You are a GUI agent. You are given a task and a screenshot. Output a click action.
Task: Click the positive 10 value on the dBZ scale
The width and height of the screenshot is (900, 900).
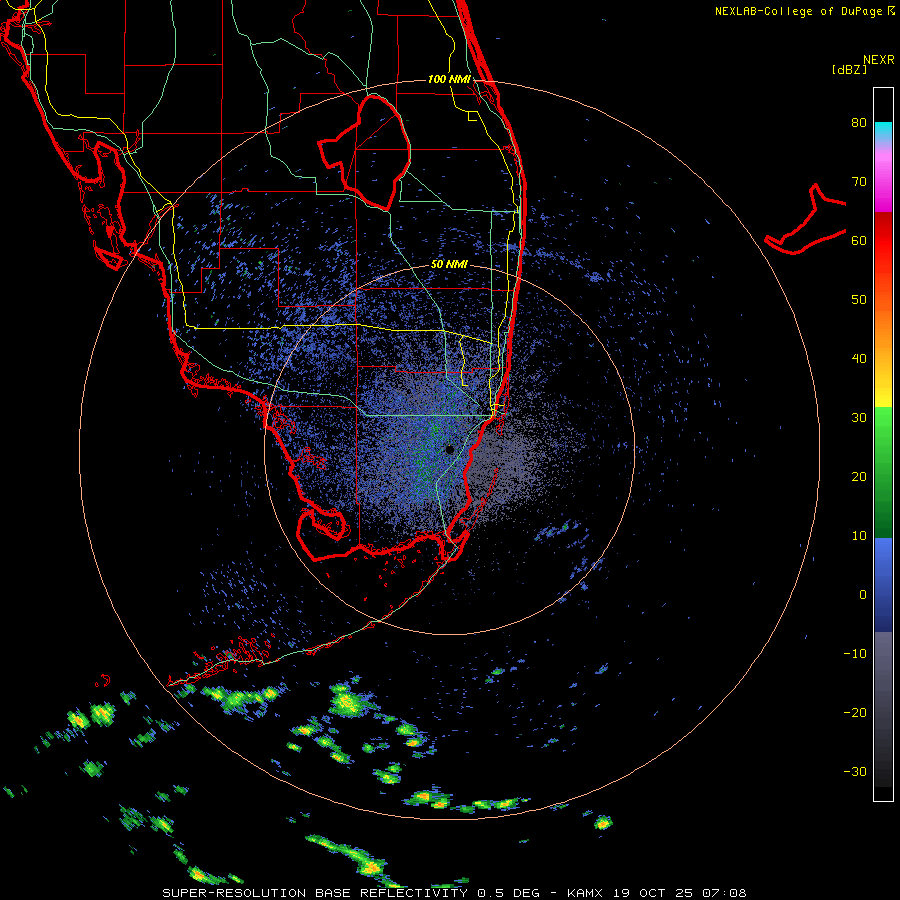[859, 536]
